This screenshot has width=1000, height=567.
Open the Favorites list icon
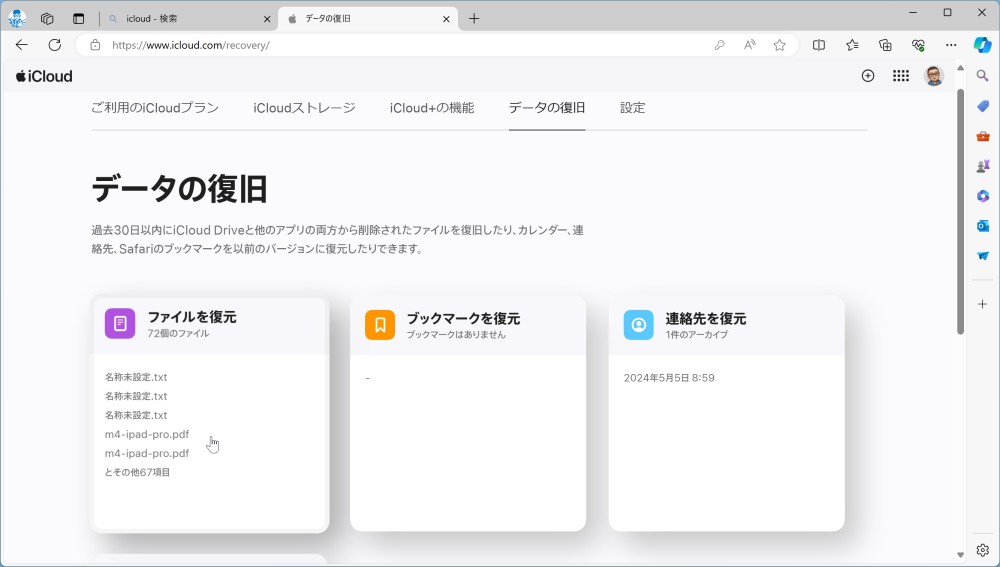(x=852, y=45)
